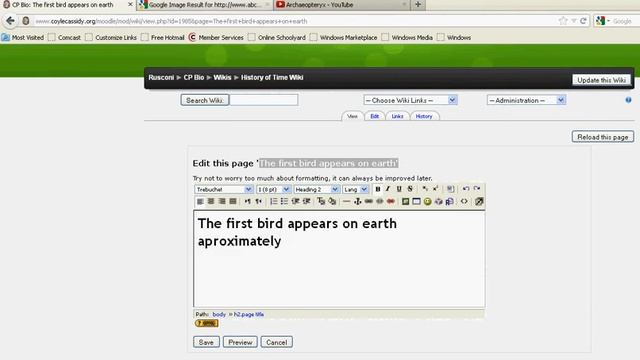
Task: Click the red remove-link icon
Action: (x=391, y=201)
